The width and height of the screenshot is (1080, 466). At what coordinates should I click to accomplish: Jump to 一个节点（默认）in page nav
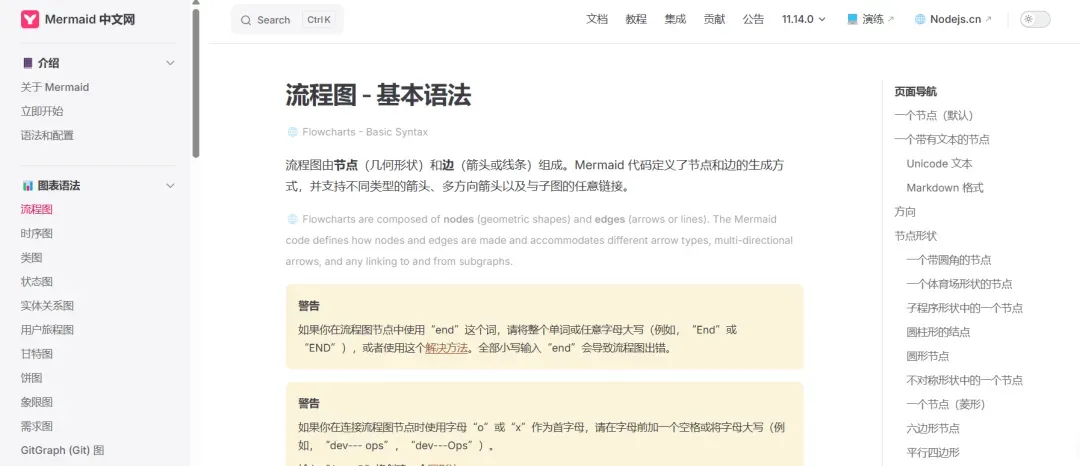[x=934, y=116]
